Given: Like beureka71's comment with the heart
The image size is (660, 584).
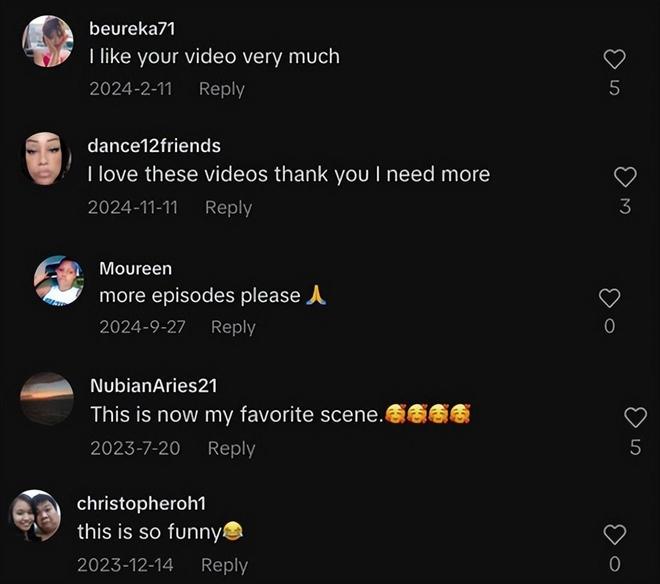Looking at the screenshot, I should pos(615,59).
